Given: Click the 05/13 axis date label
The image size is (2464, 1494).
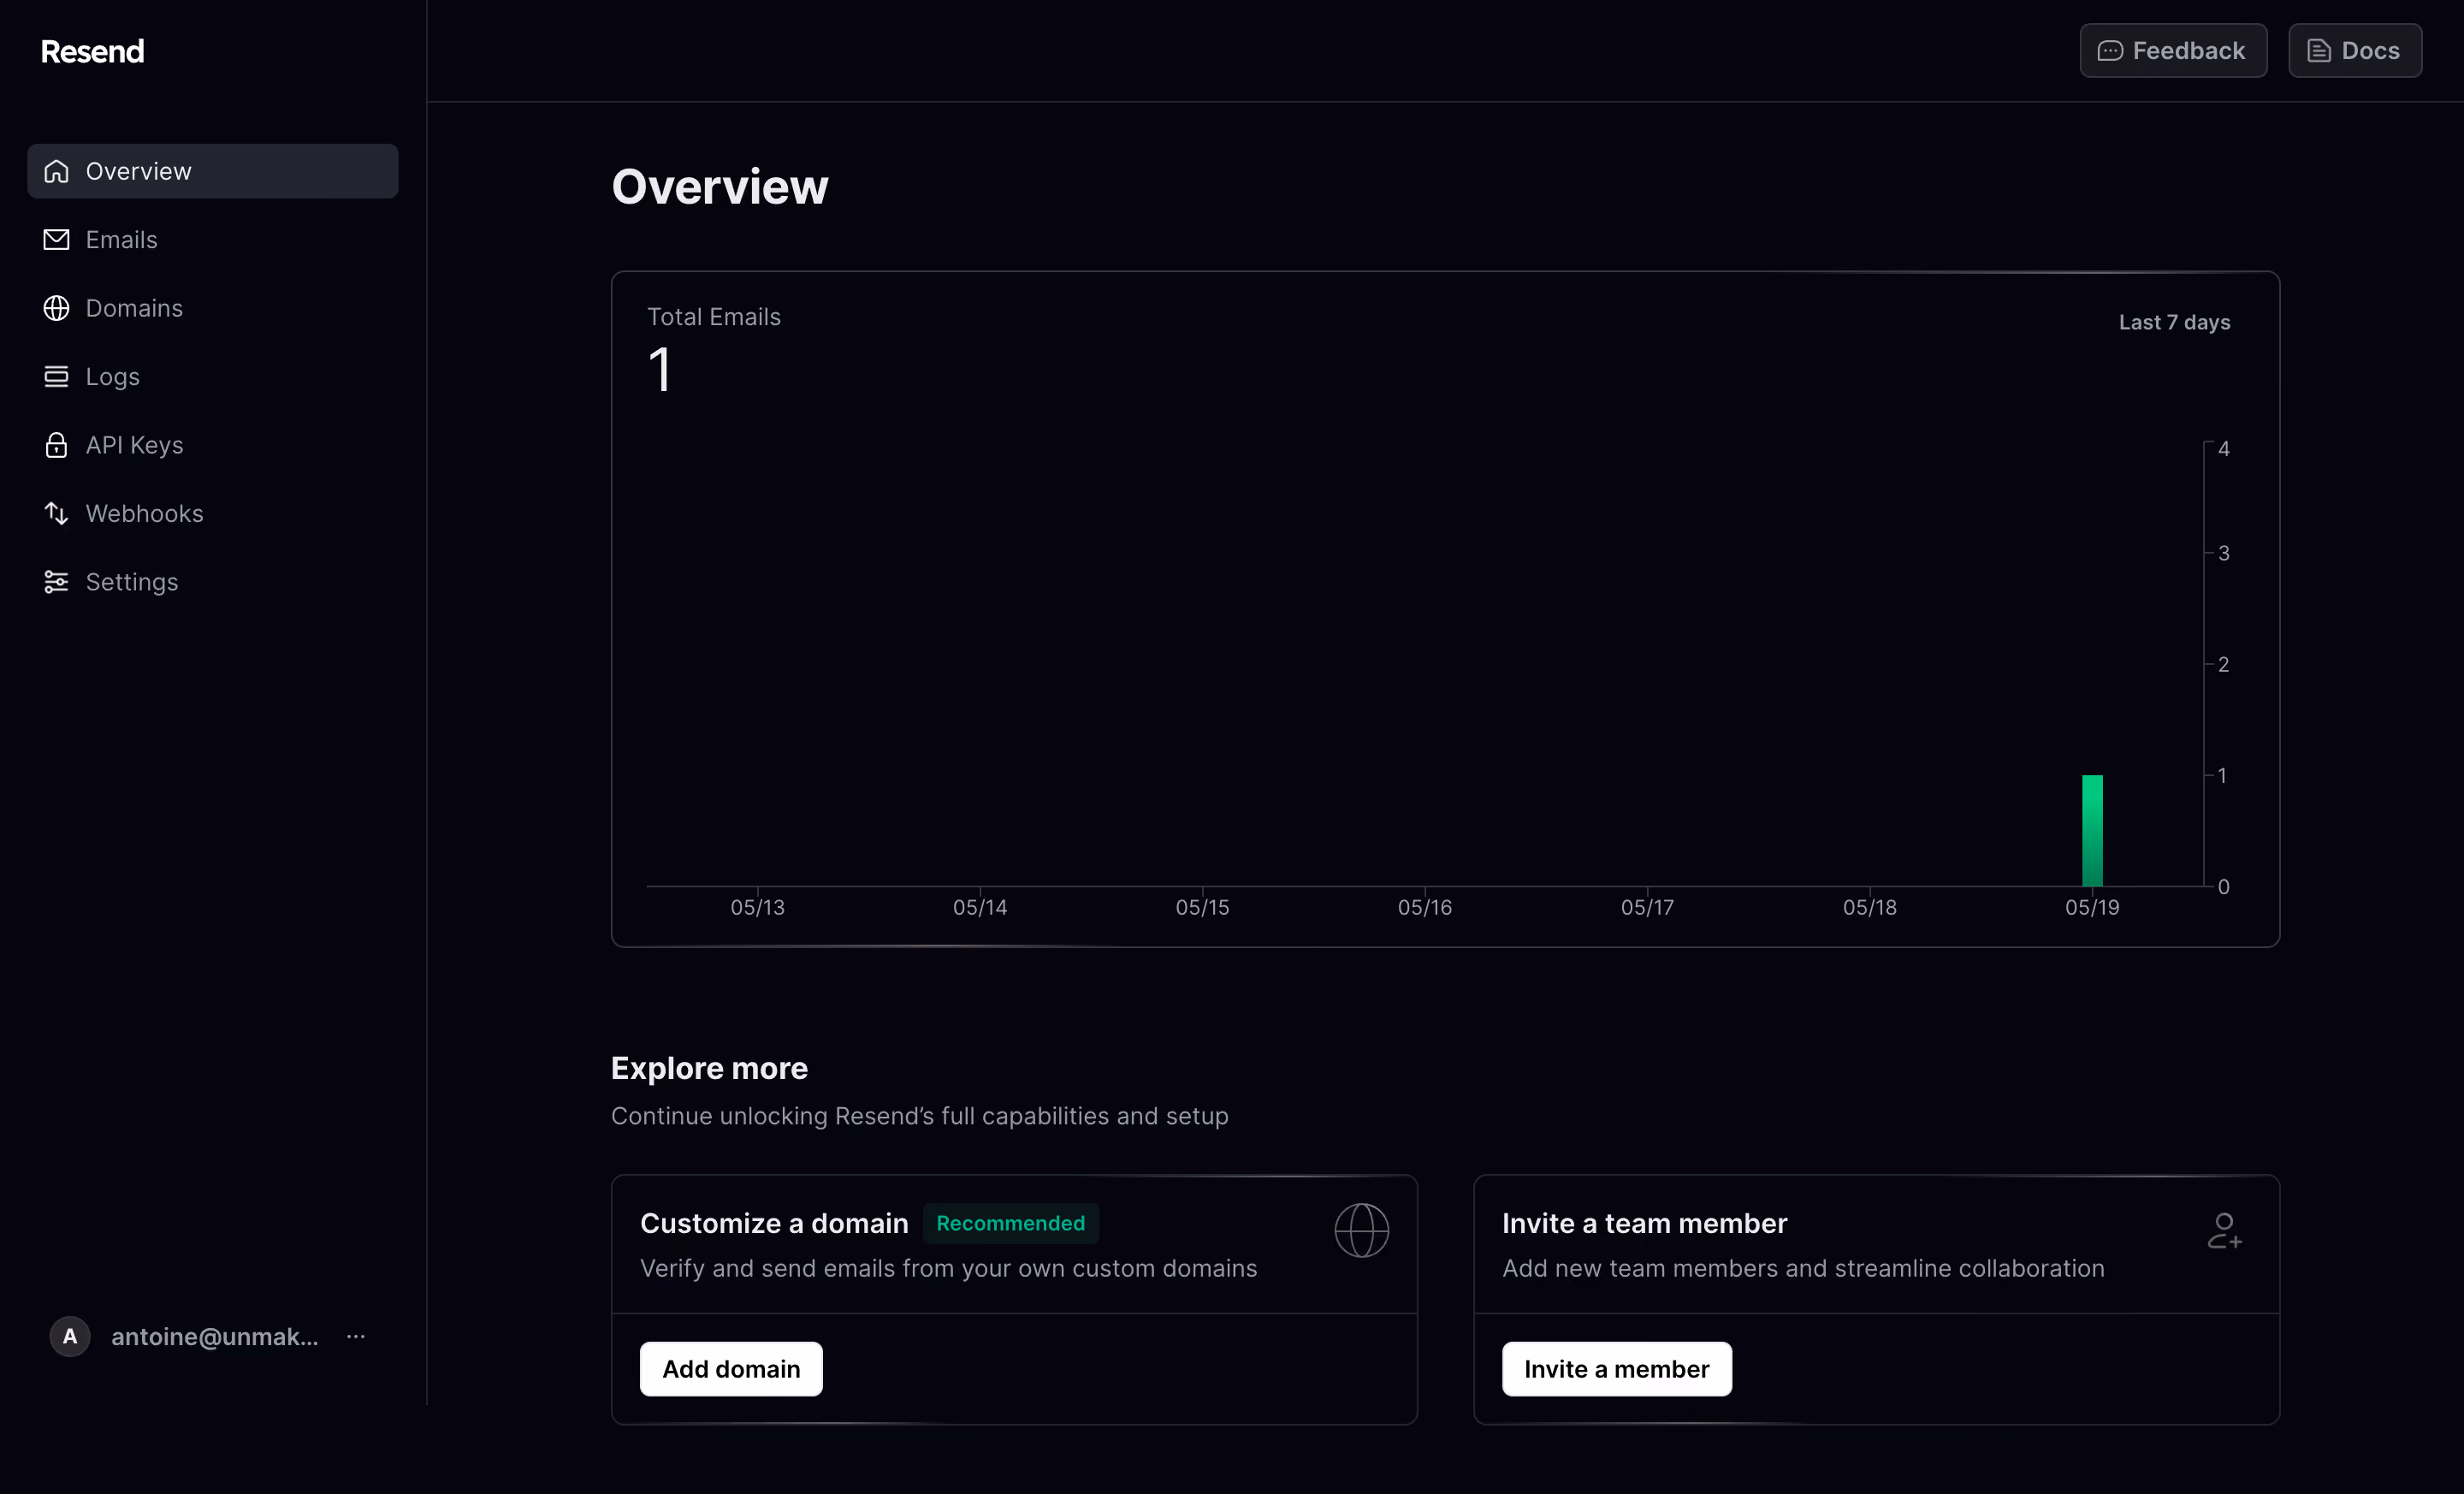Looking at the screenshot, I should [757, 907].
